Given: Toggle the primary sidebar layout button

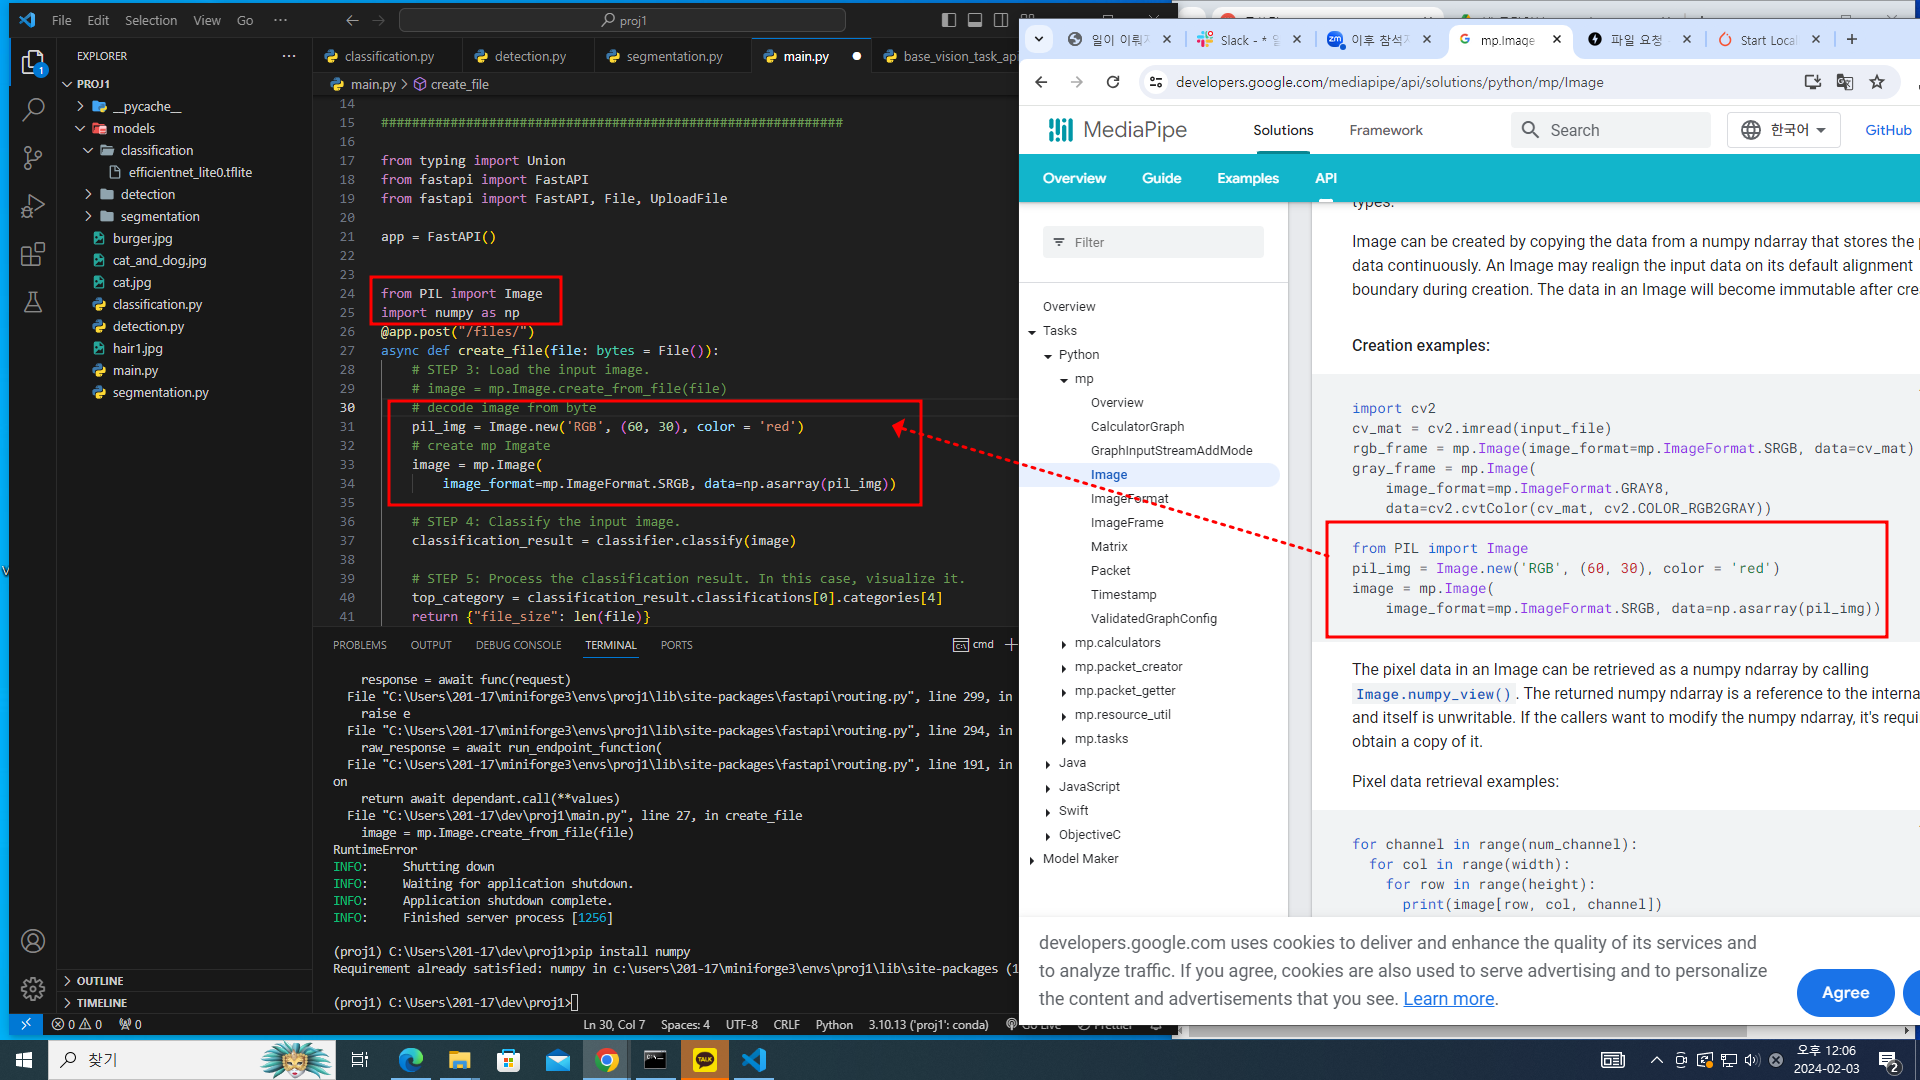Looking at the screenshot, I should [x=949, y=20].
